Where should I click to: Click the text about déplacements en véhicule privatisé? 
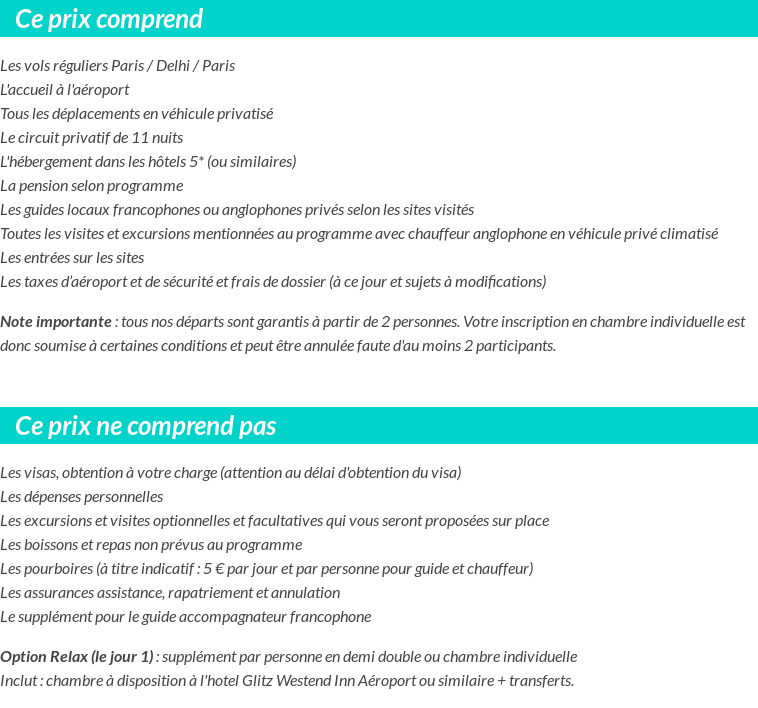click(137, 114)
